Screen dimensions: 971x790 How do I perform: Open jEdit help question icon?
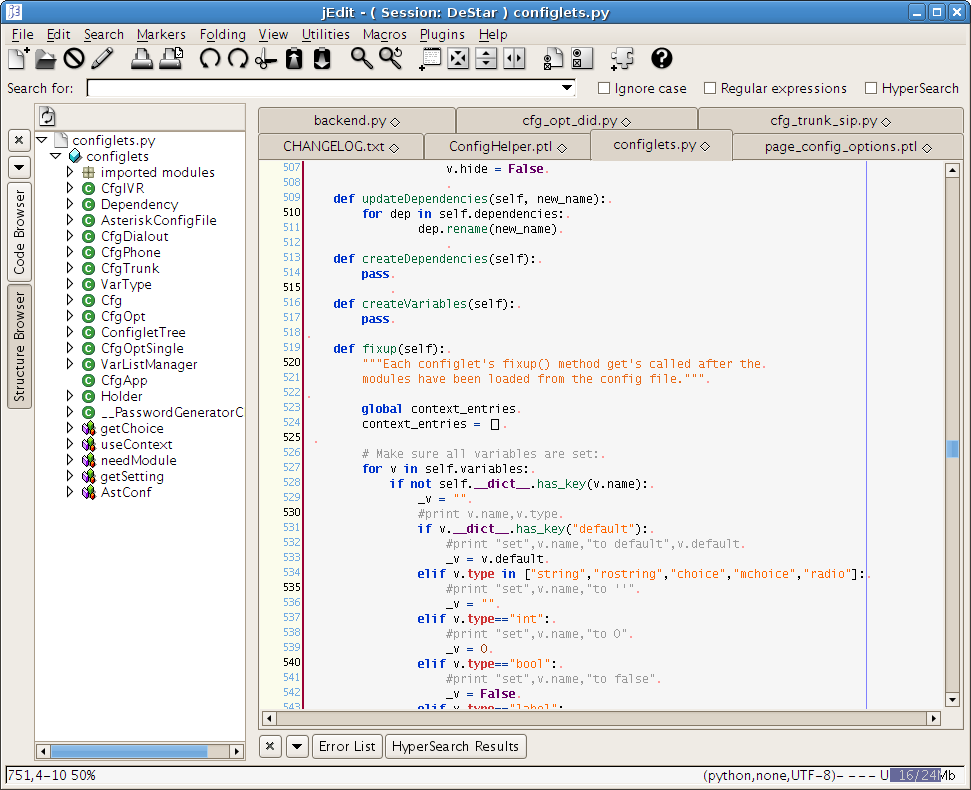pos(661,59)
